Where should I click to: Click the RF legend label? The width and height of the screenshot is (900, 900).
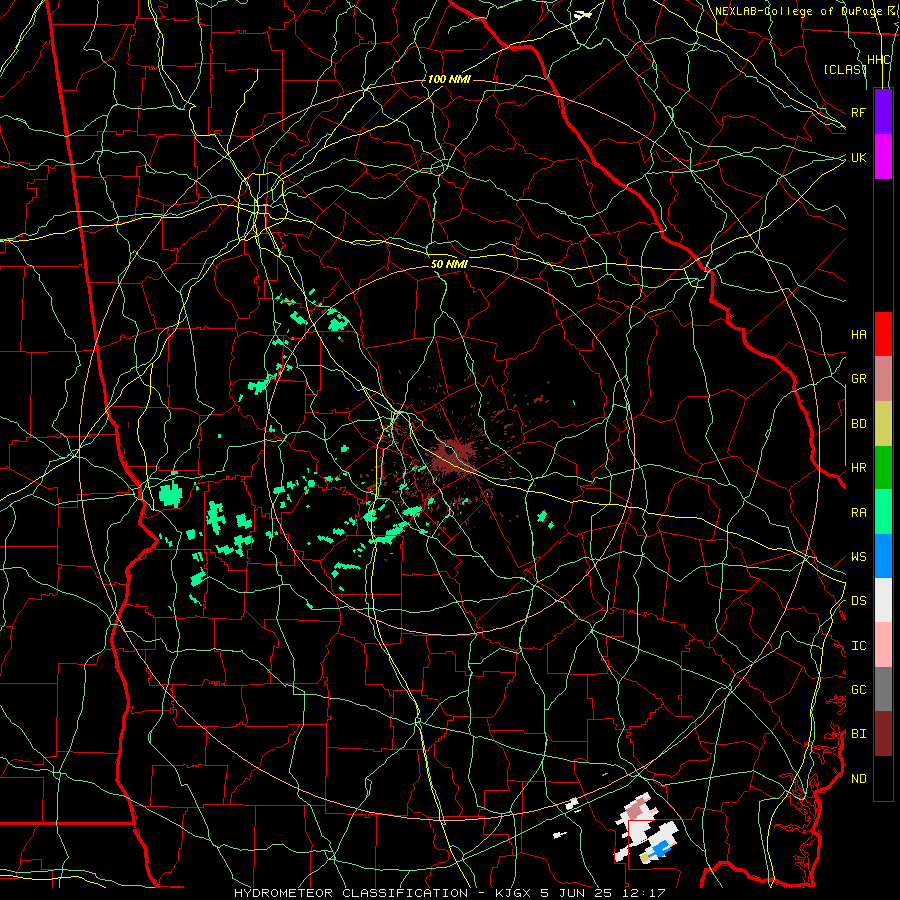pyautogui.click(x=859, y=112)
